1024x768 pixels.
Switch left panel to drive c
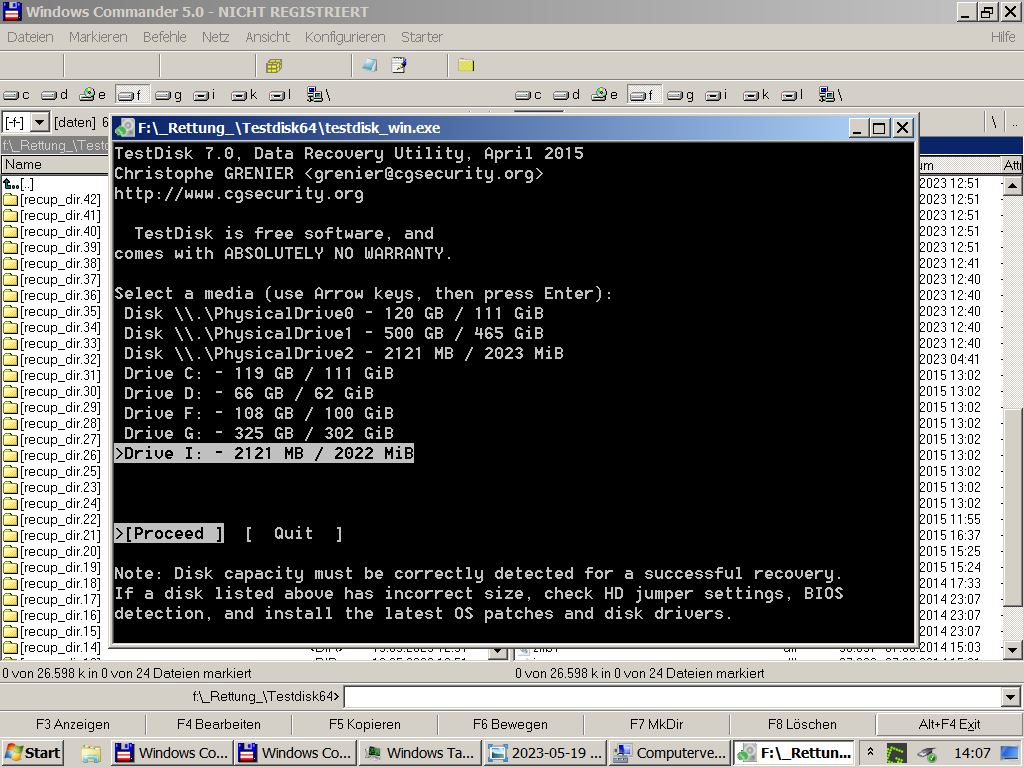[x=16, y=95]
